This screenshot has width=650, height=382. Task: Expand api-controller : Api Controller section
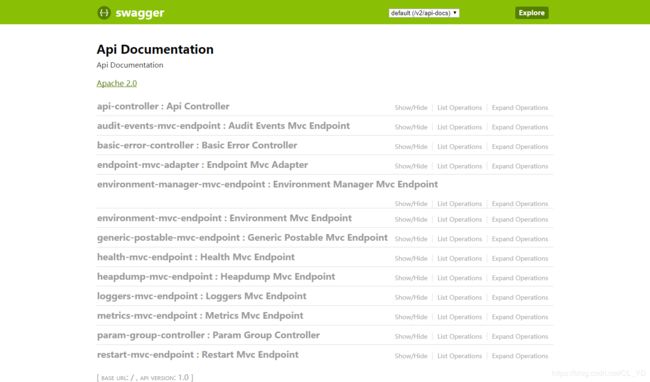[163, 106]
